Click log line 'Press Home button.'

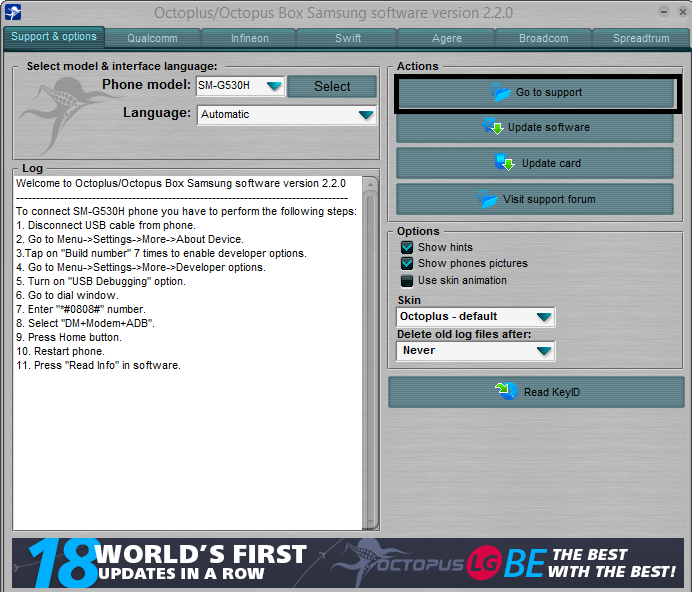69,337
